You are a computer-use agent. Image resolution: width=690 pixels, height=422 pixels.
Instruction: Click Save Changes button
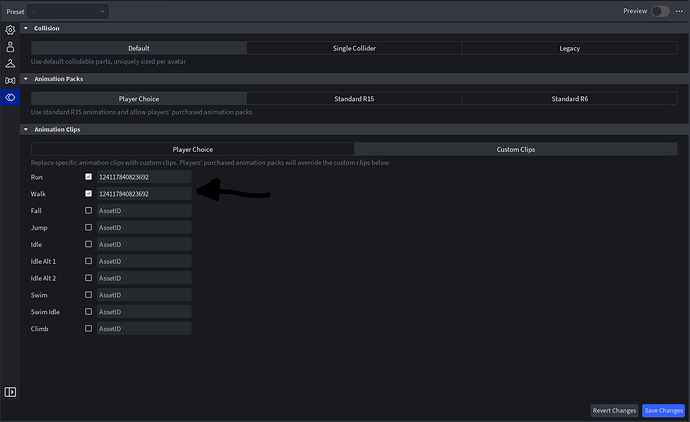click(664, 411)
